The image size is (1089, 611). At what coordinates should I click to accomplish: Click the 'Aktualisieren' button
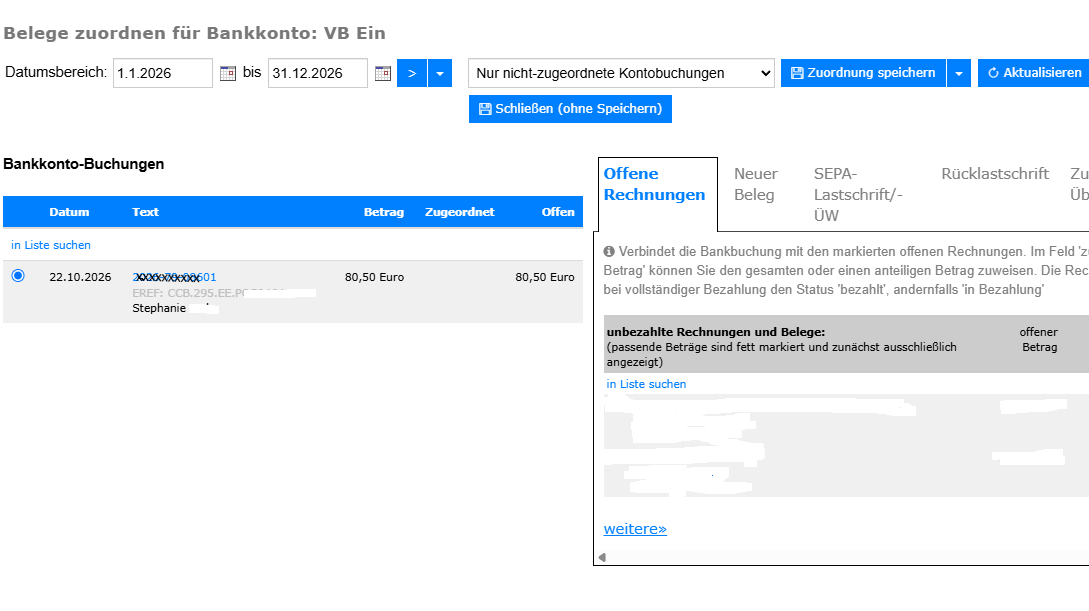(1034, 73)
